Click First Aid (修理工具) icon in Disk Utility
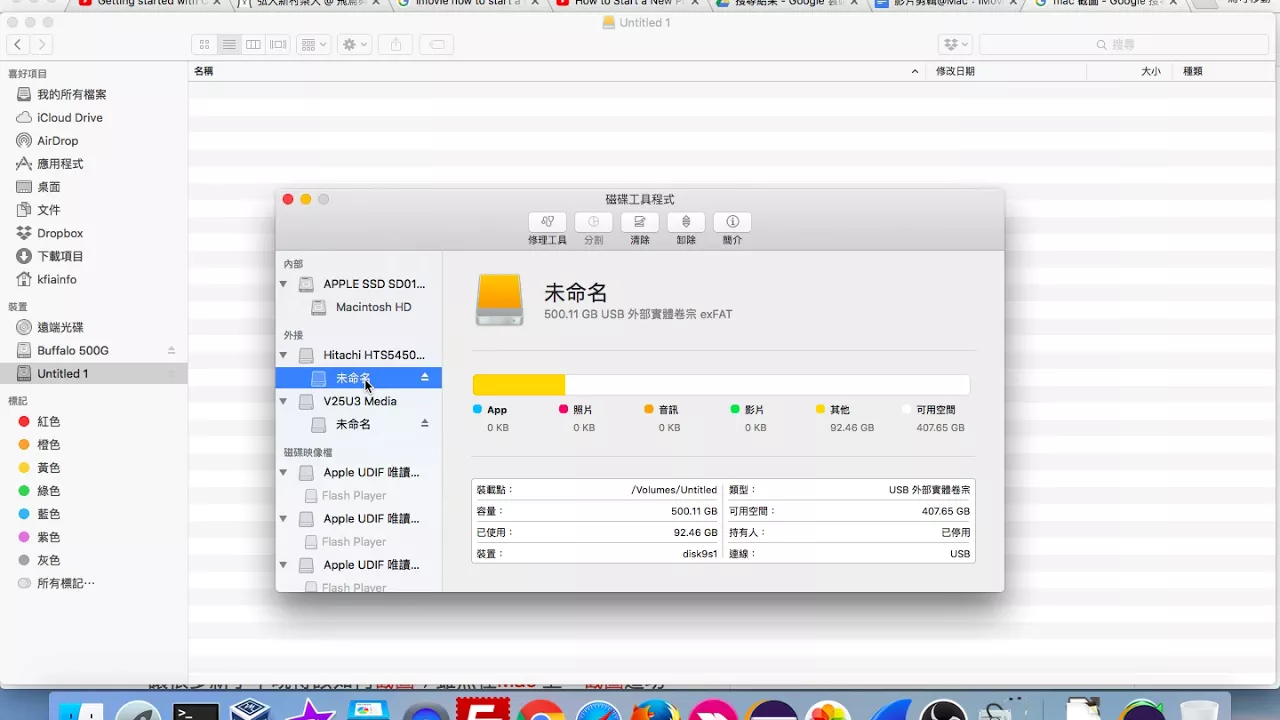1280x720 pixels. [x=547, y=222]
